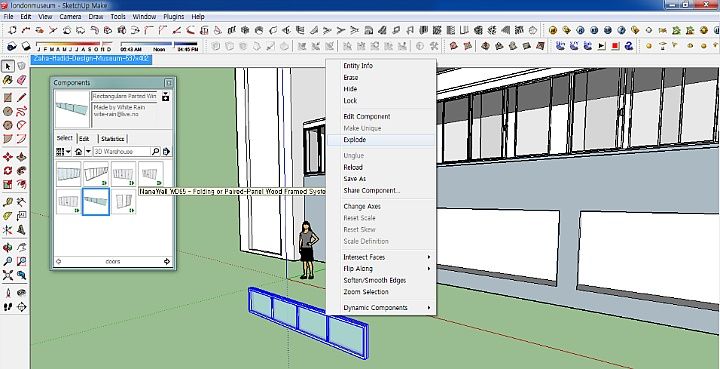Viewport: 720px width, 369px height.
Task: Choose Lock from context menu
Action: pos(381,101)
